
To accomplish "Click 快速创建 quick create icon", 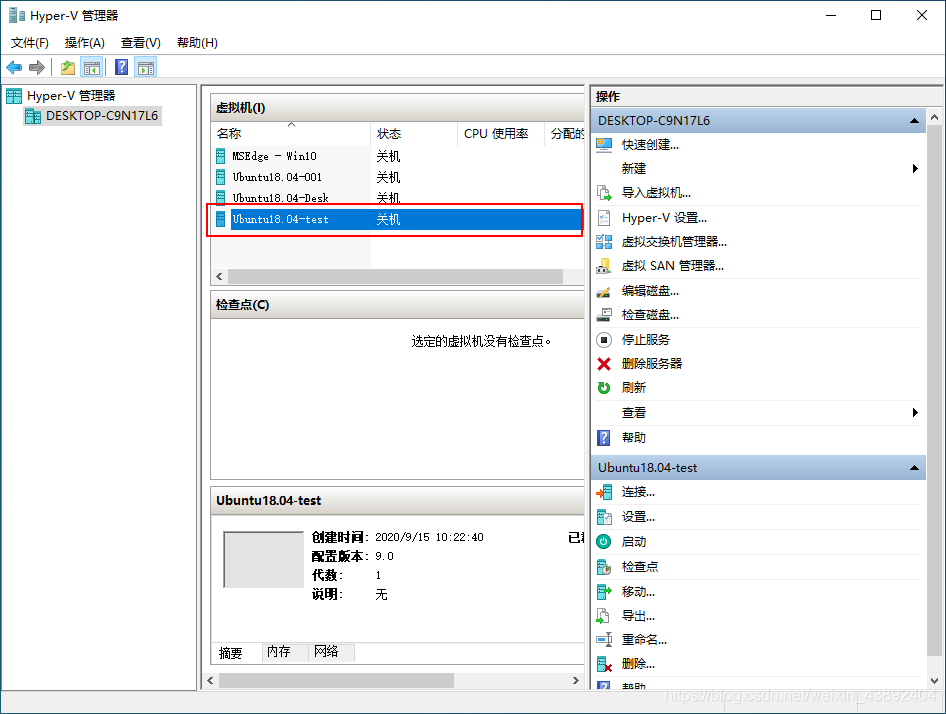I will pyautogui.click(x=604, y=145).
